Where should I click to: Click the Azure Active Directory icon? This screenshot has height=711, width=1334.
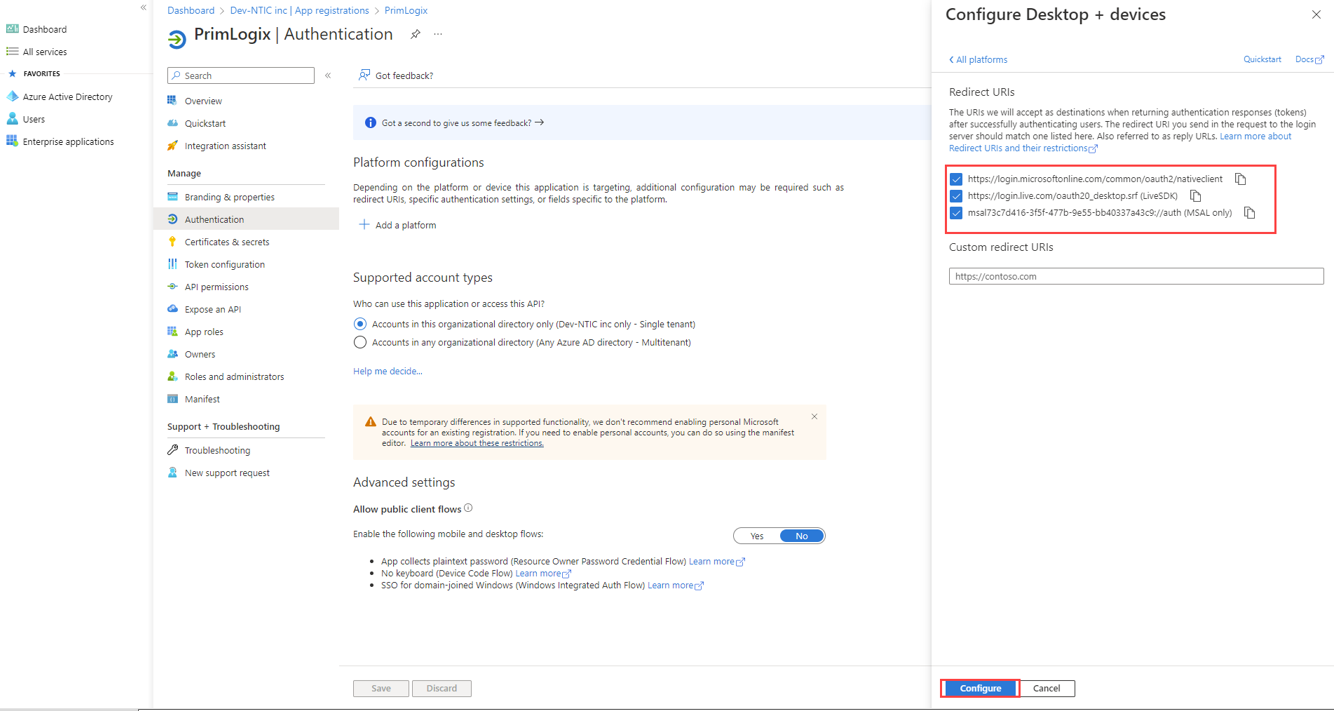[x=12, y=97]
